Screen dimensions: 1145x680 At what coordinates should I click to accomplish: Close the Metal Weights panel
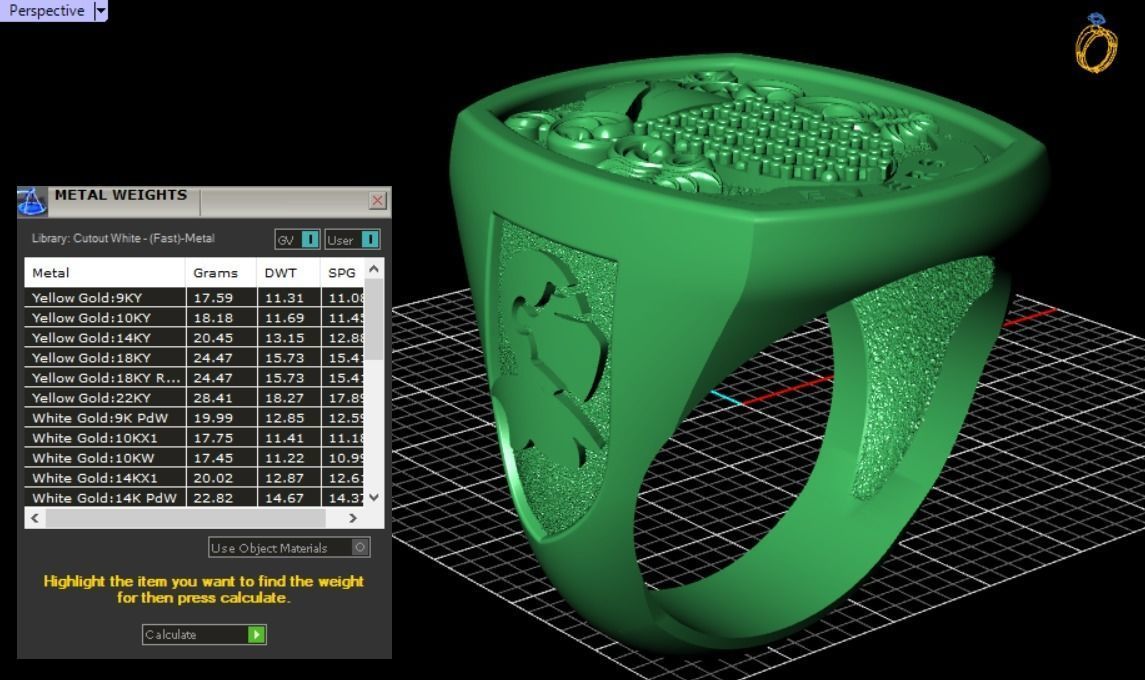point(378,201)
